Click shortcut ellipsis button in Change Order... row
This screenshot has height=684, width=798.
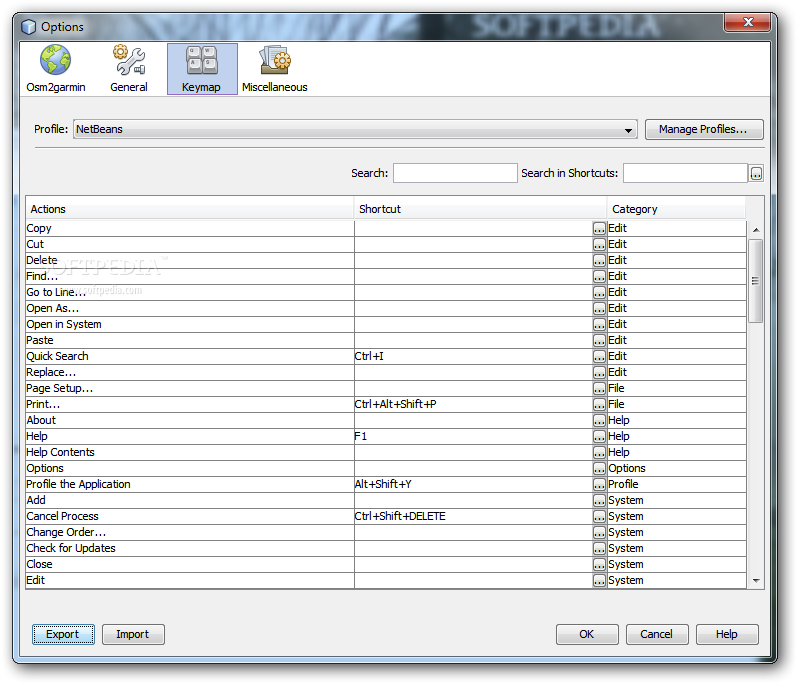(600, 532)
